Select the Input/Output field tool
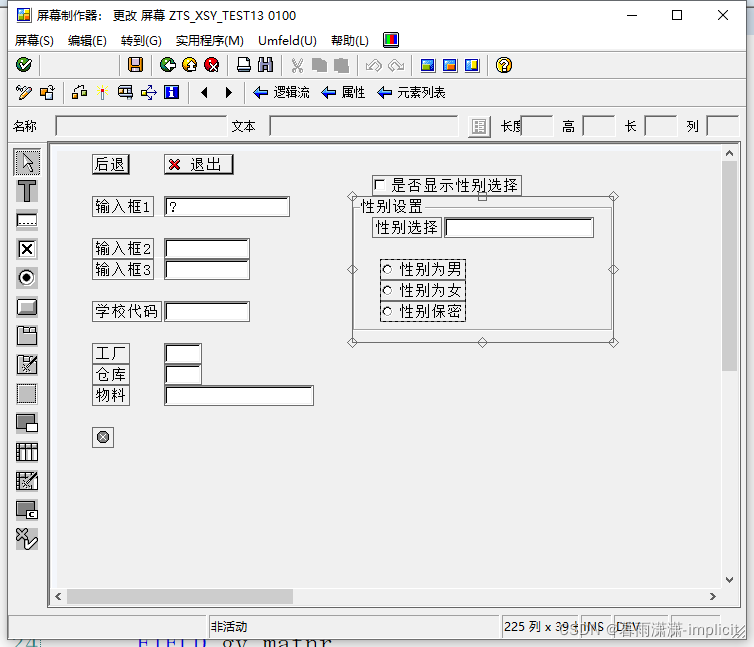Screen dimensions: 754x647 tap(27, 220)
